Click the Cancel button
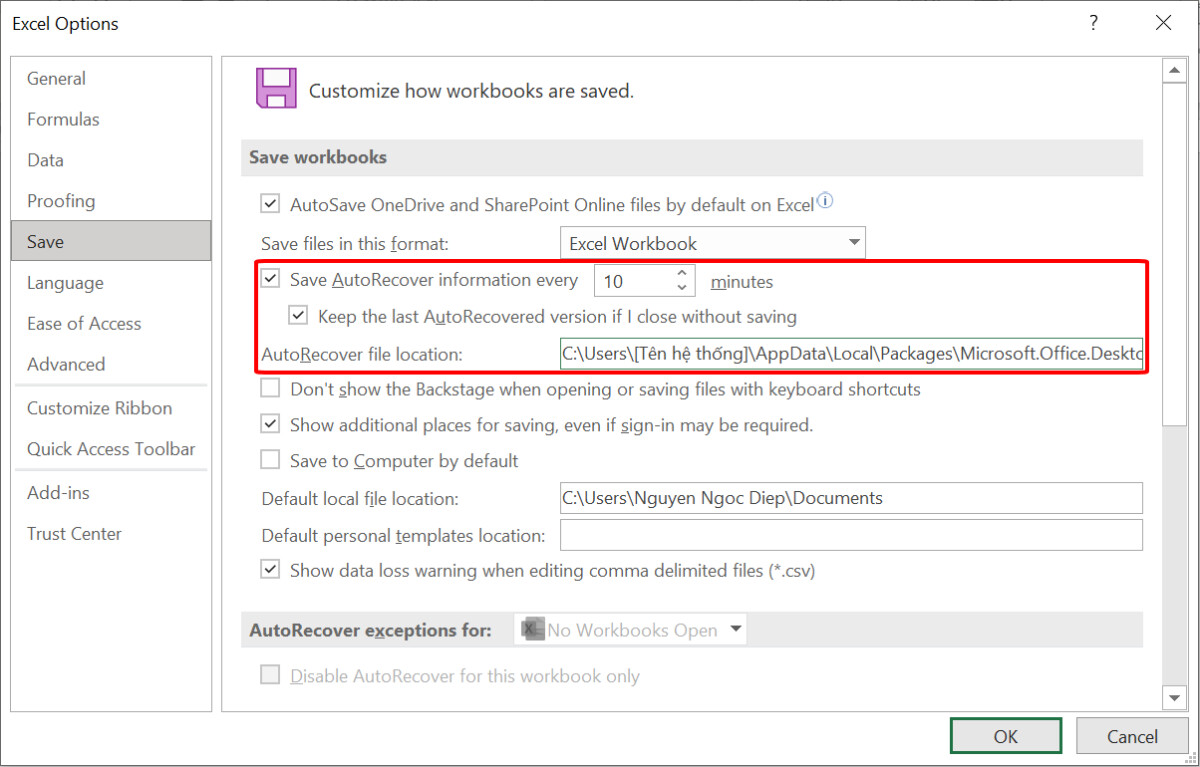The image size is (1200, 767). point(1132,736)
